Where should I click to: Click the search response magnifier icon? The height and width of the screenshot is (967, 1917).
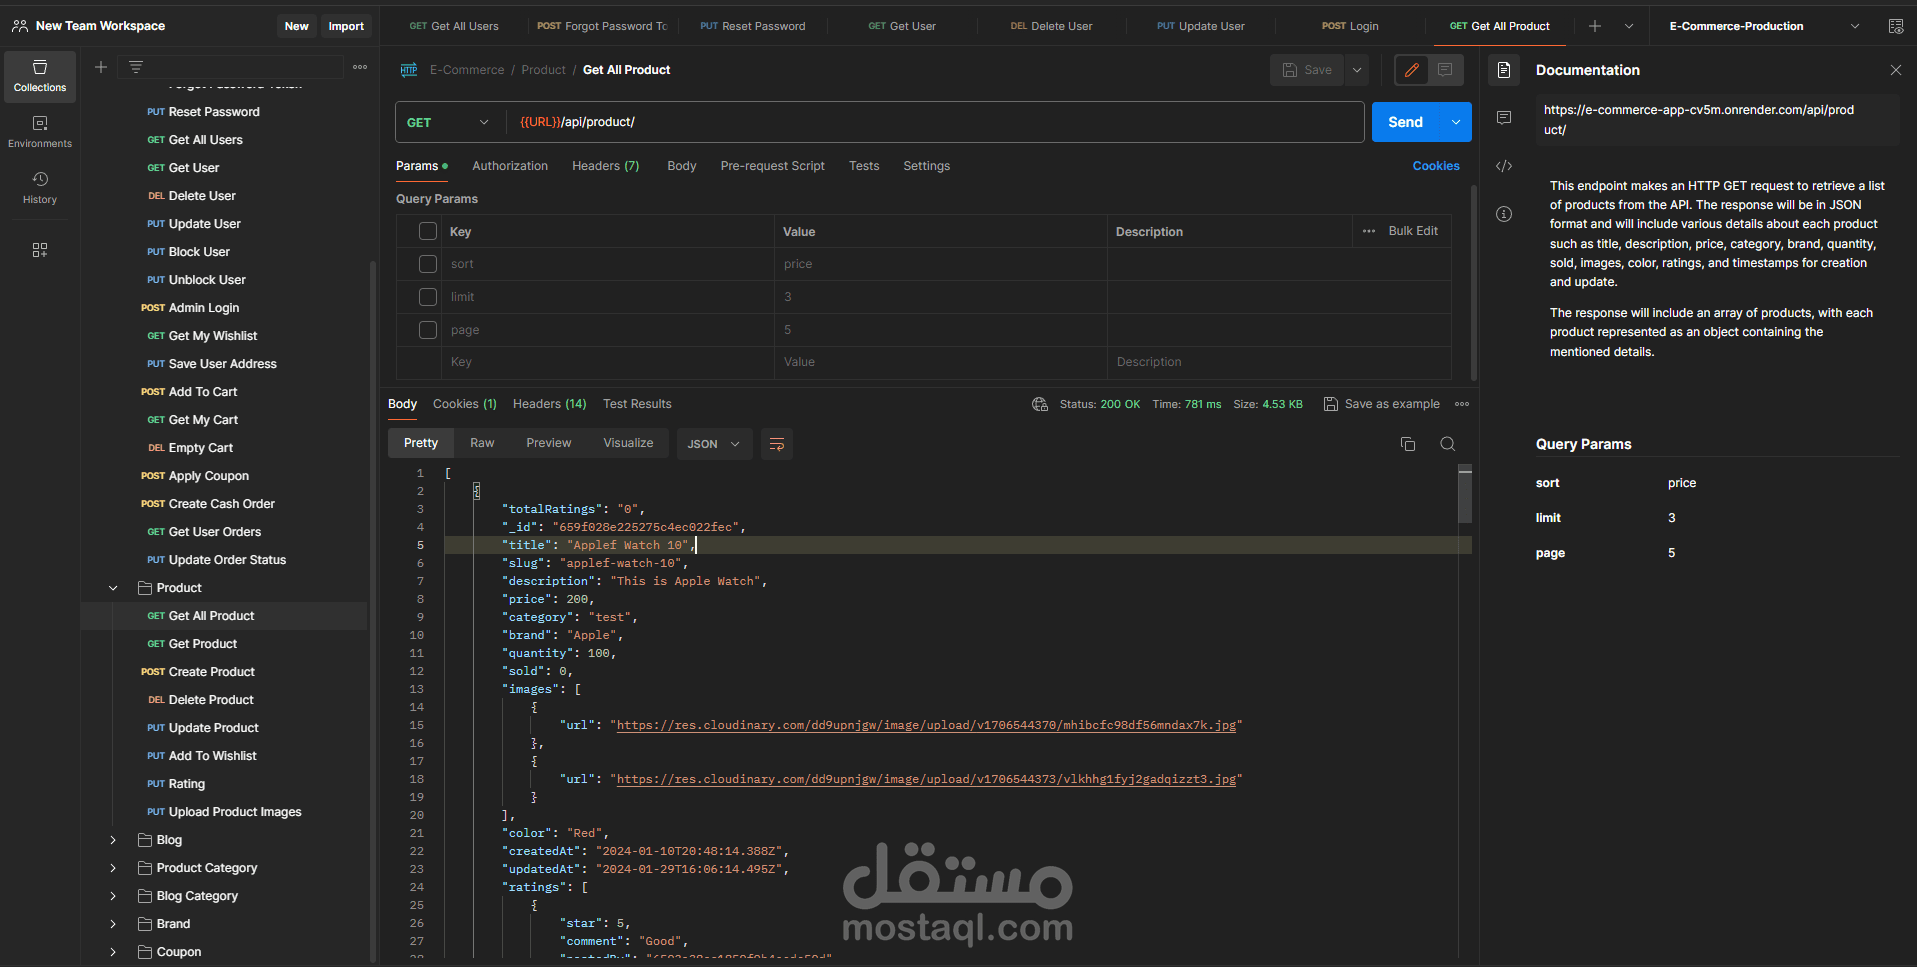click(x=1447, y=444)
